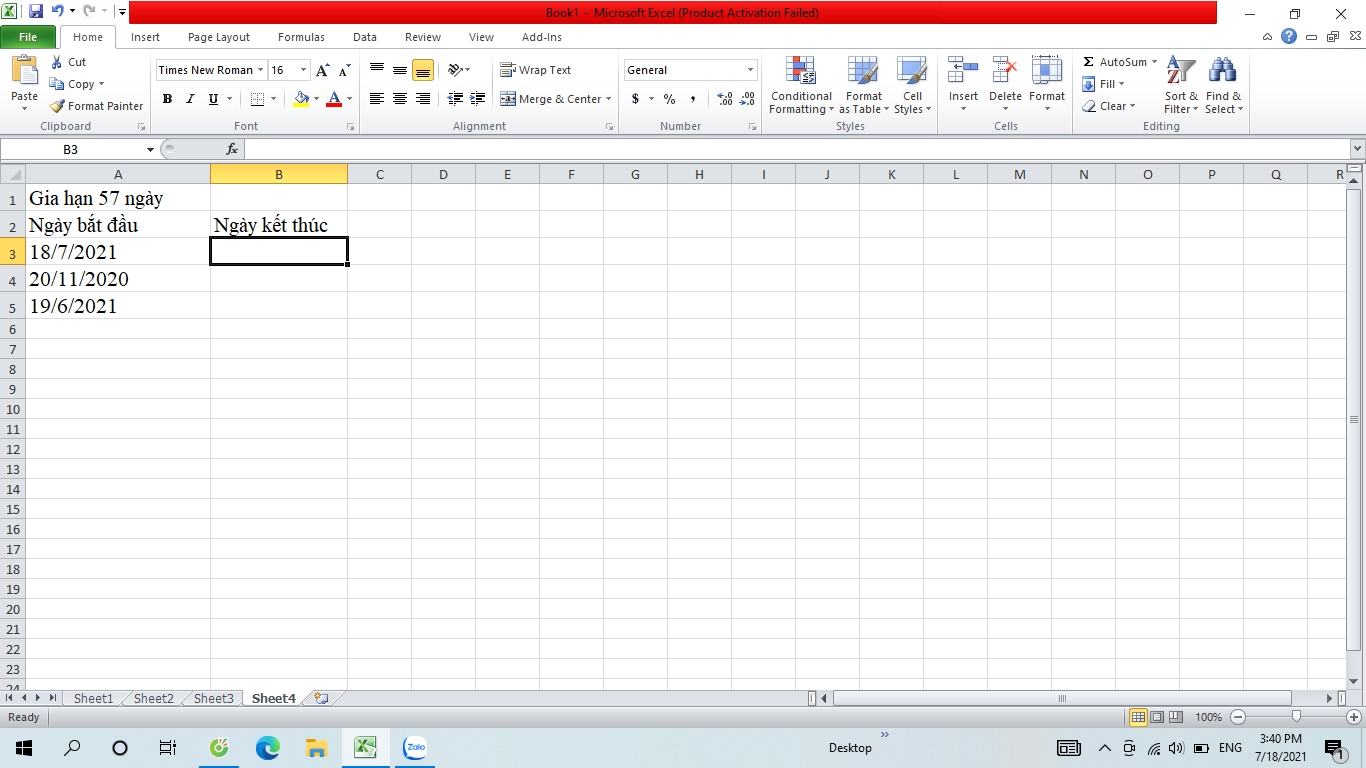
Task: Switch to the Insert ribbon tab
Action: (145, 37)
